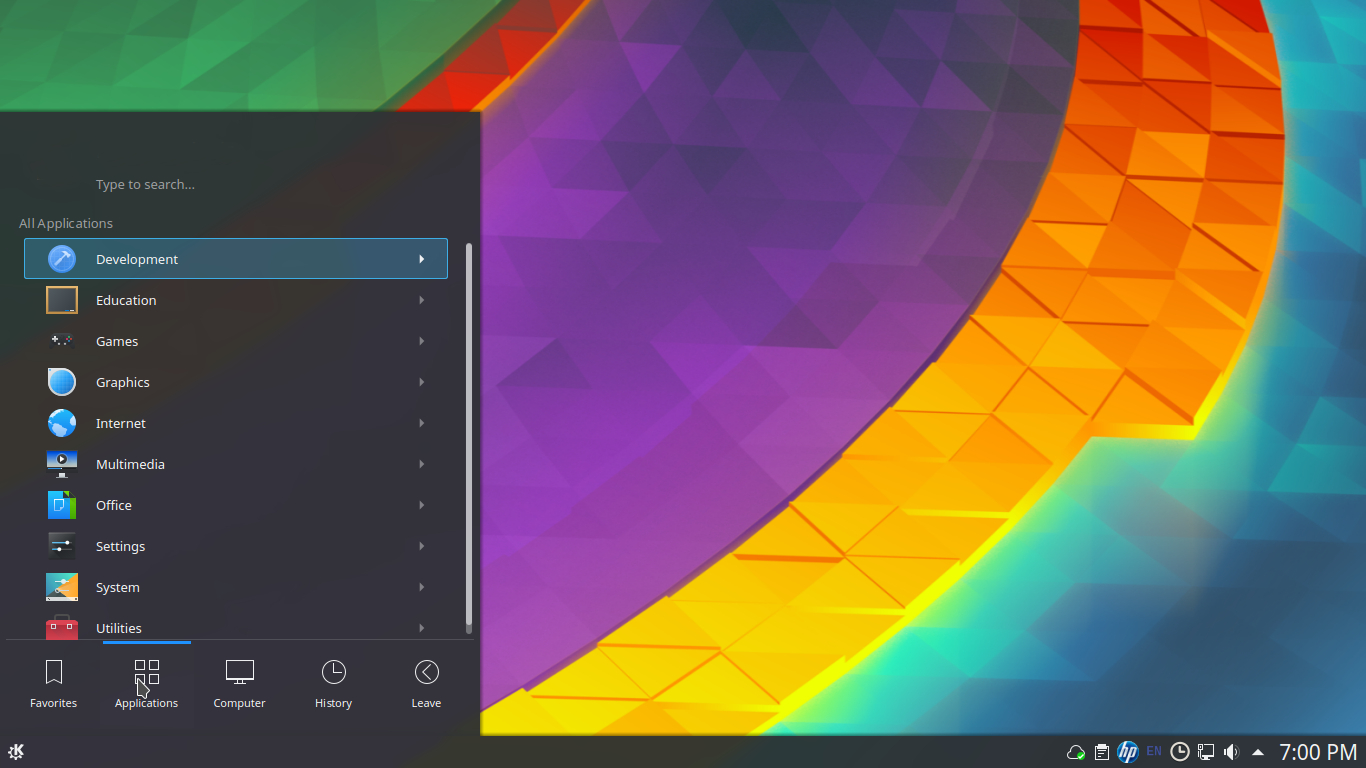
Task: Click the application list scrollbar
Action: tap(469, 436)
